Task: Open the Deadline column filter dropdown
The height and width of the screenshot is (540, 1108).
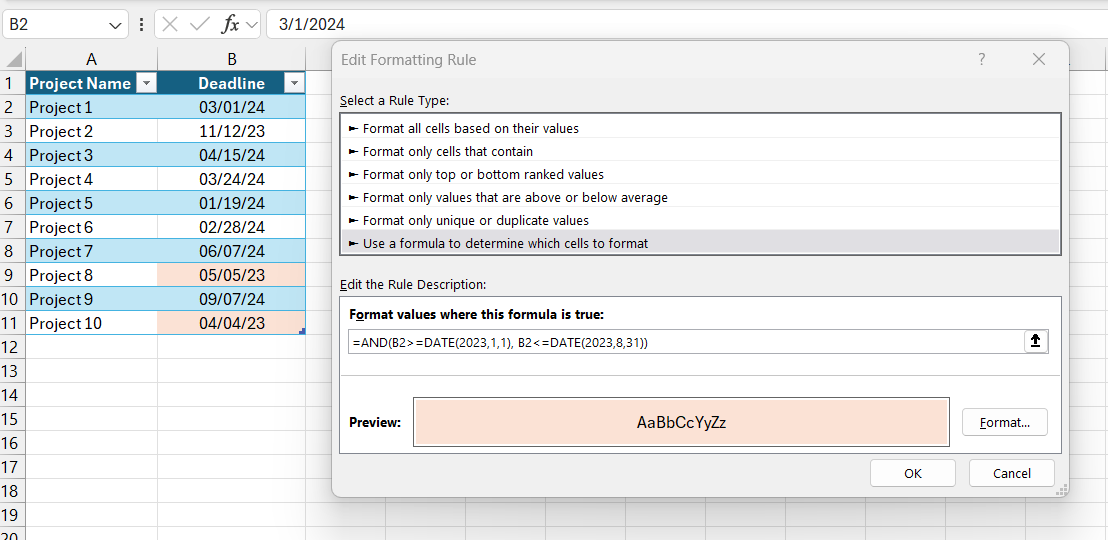Action: tap(294, 83)
